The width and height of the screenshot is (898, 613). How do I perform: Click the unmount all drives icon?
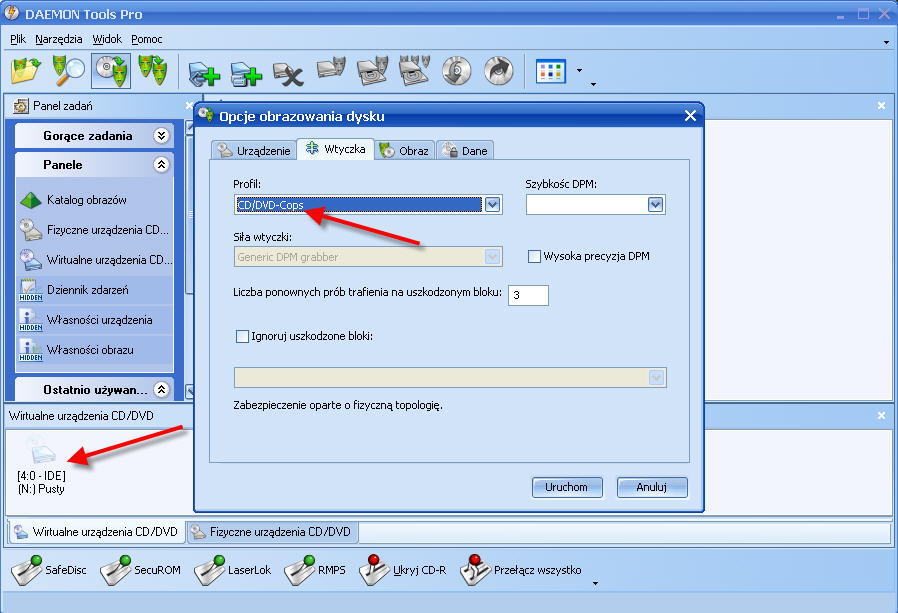[x=415, y=71]
